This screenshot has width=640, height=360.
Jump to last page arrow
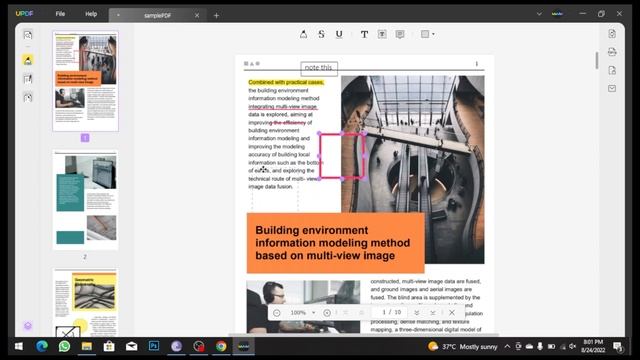[x=433, y=313]
